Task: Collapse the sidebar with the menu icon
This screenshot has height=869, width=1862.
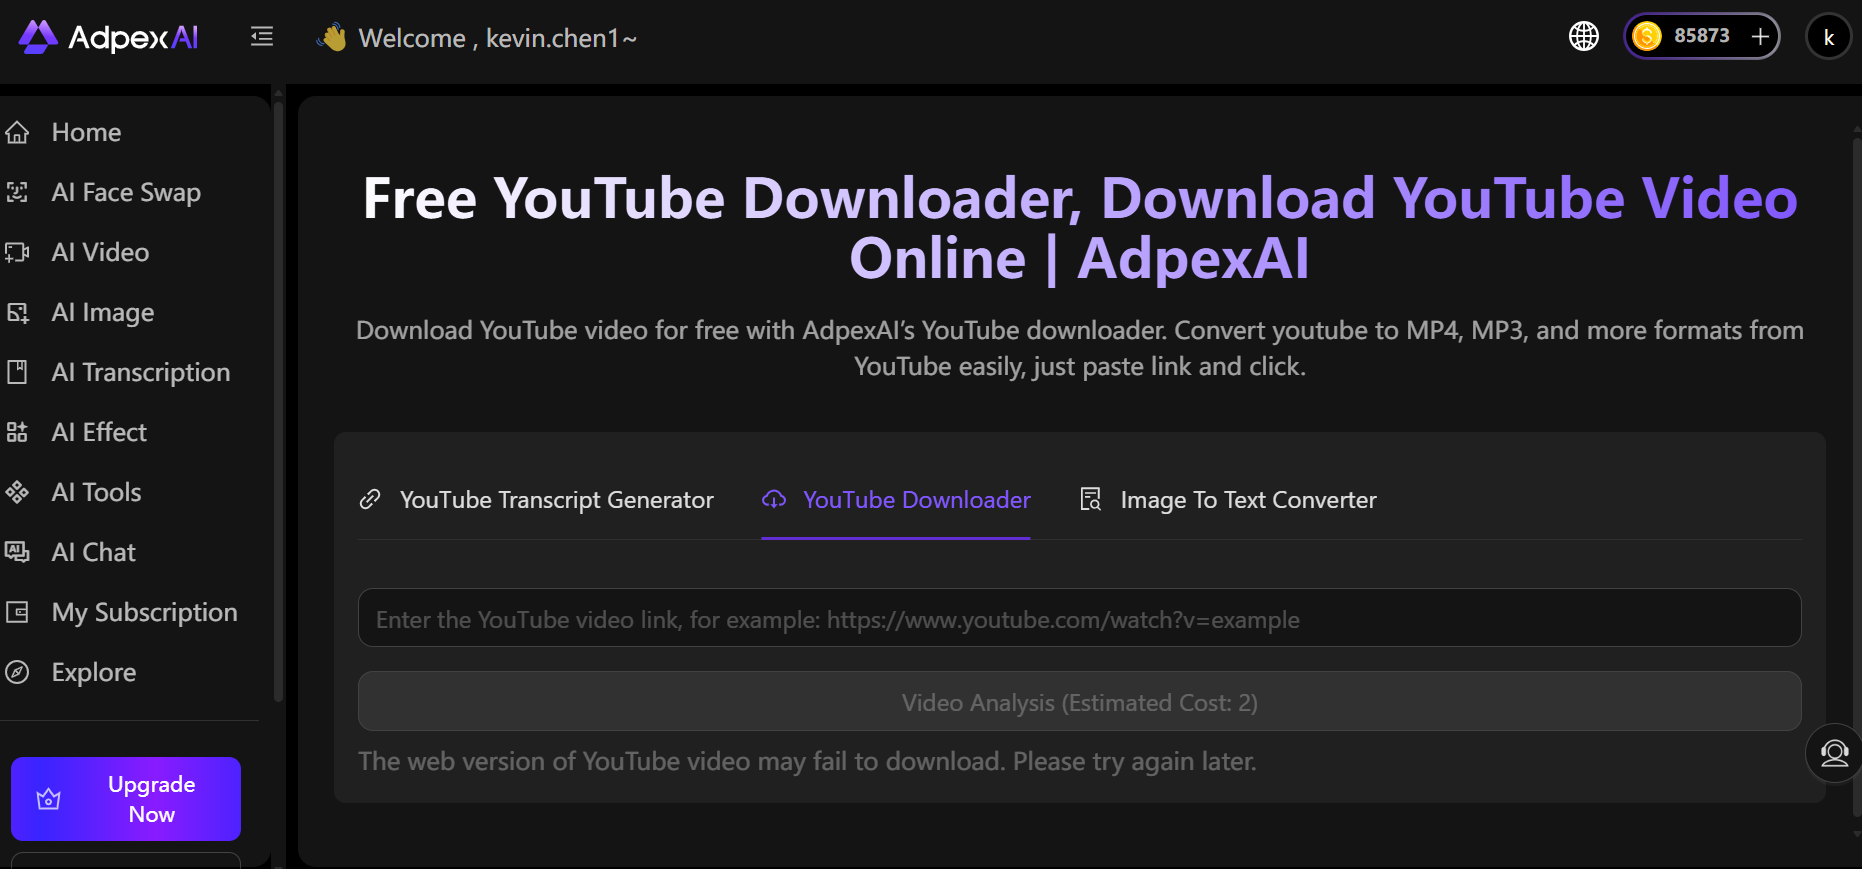Action: click(x=262, y=37)
